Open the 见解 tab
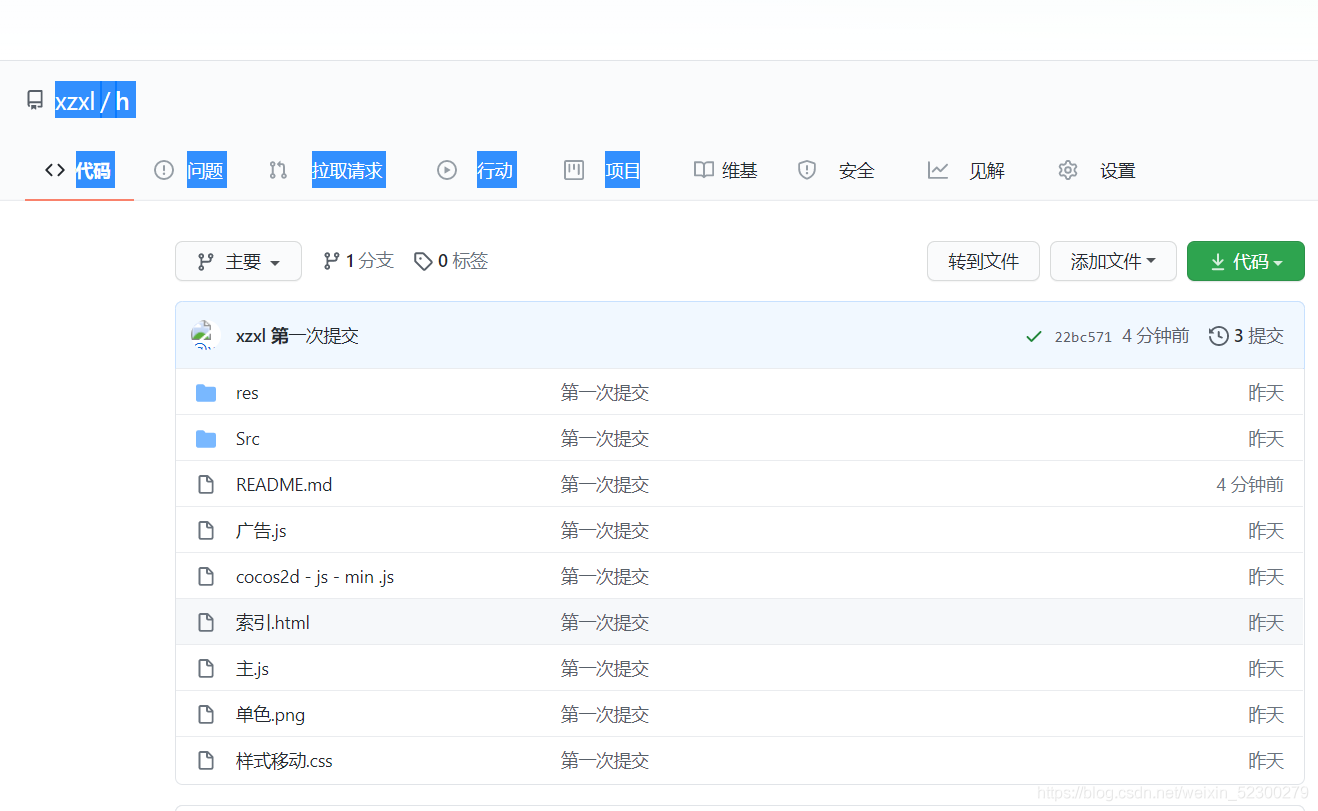 coord(966,170)
